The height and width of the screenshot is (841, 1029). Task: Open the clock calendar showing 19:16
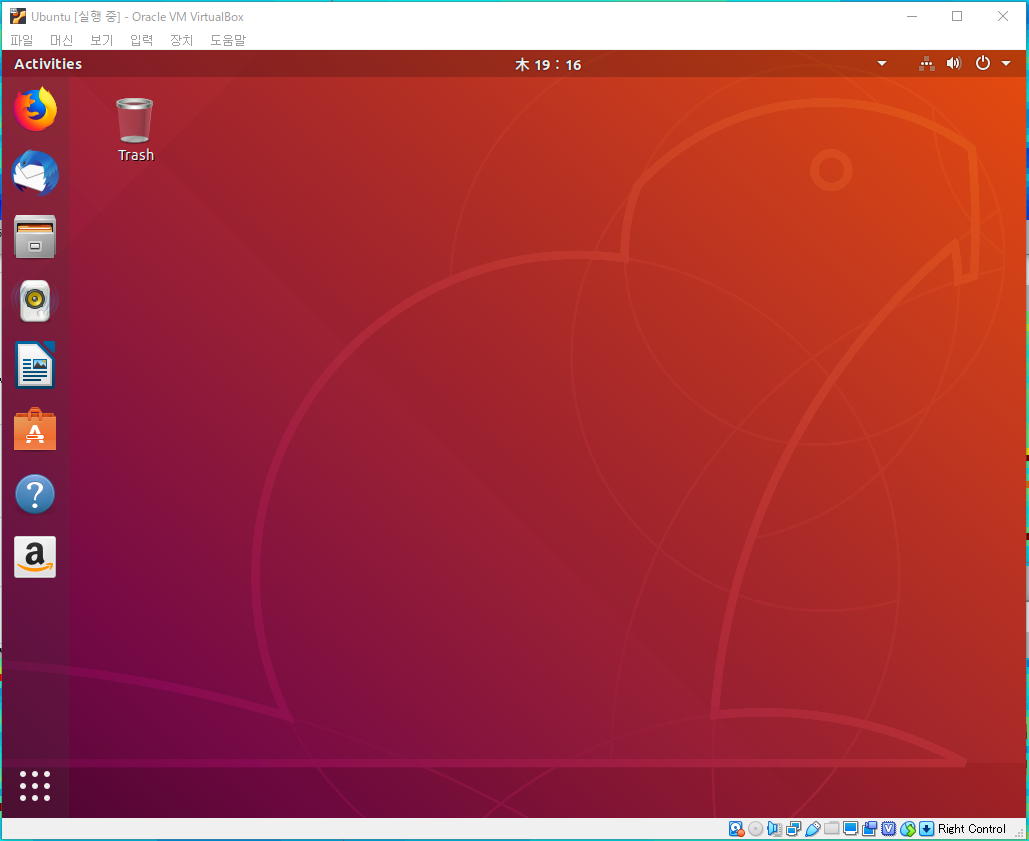548,64
